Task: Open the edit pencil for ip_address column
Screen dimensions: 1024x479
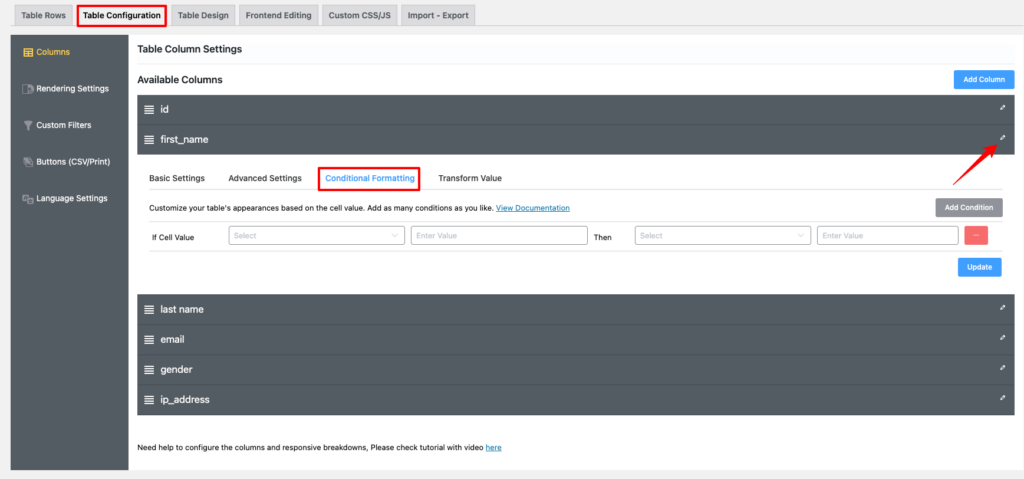Action: click(x=1002, y=397)
